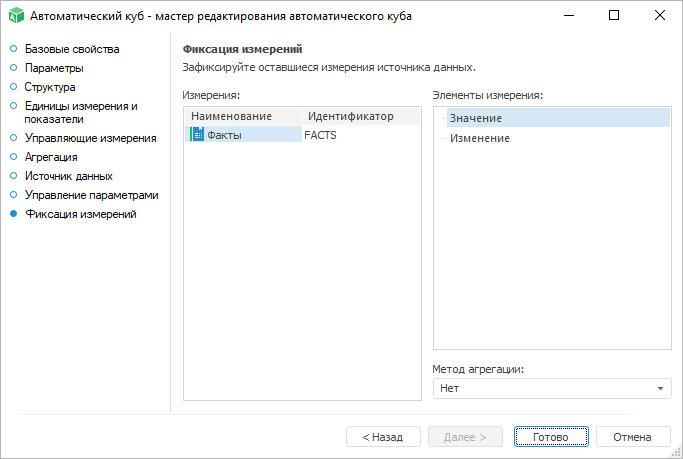Go to the Агрегация step
Viewport: 683px width, 459px height.
[51, 157]
